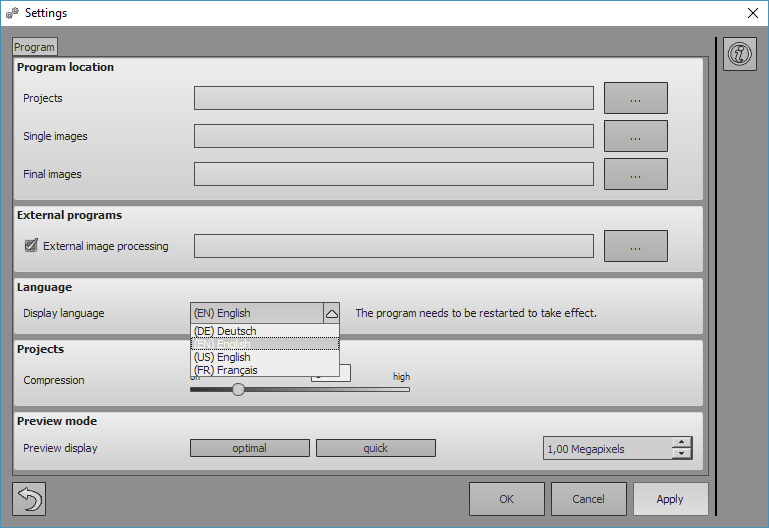
Task: Click the restart notice text
Action: [x=476, y=313]
